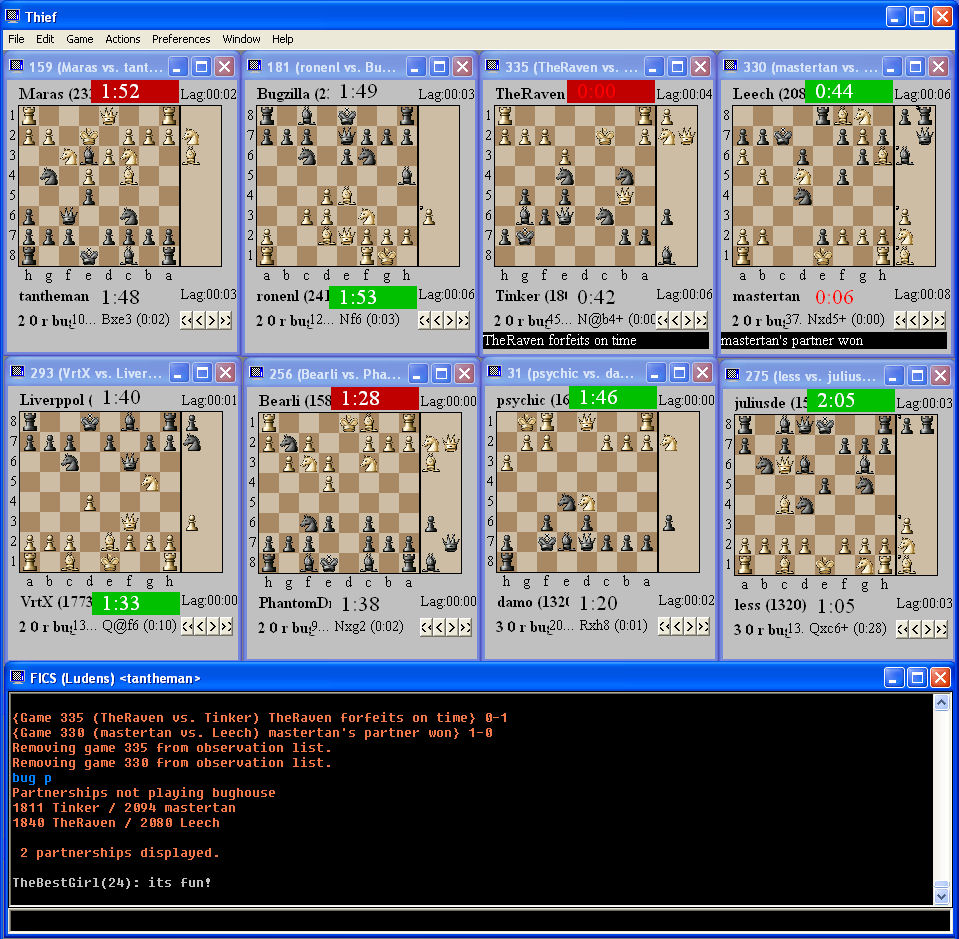Viewport: 959px width, 939px height.
Task: Click the Thief application title bar icon
Action: (x=12, y=16)
